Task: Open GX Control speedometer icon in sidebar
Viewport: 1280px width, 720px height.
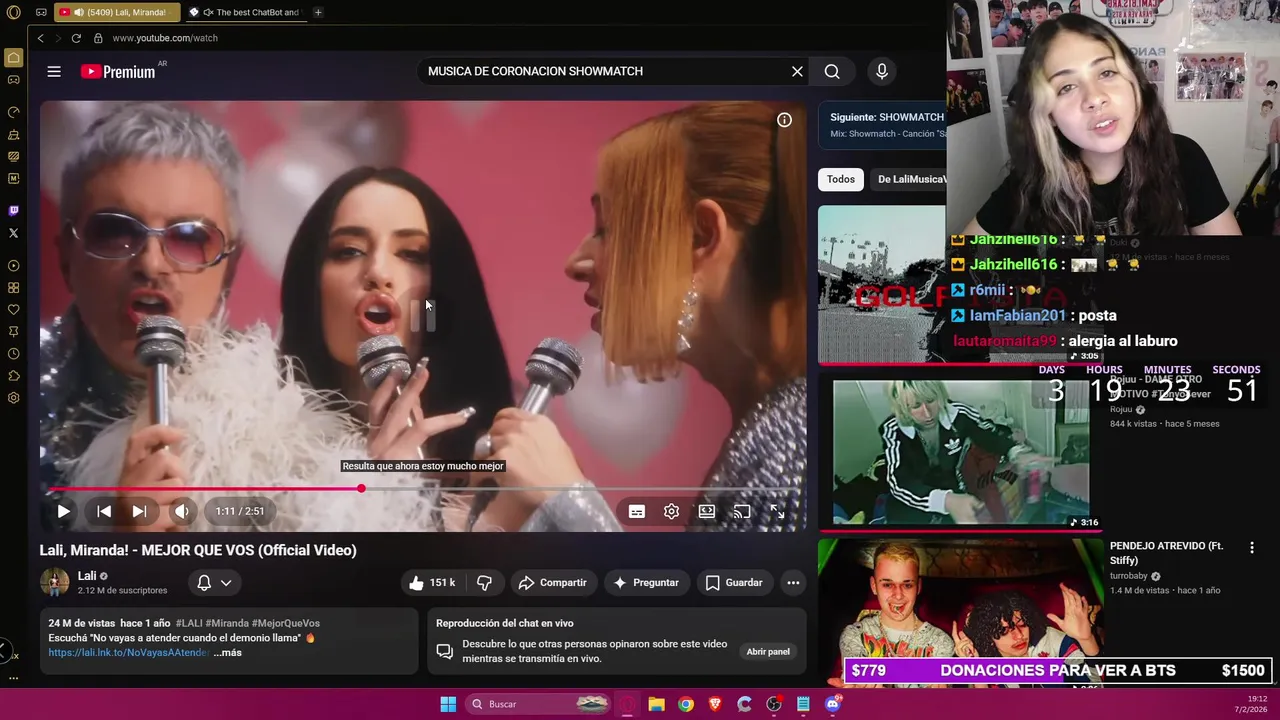Action: 13,112
